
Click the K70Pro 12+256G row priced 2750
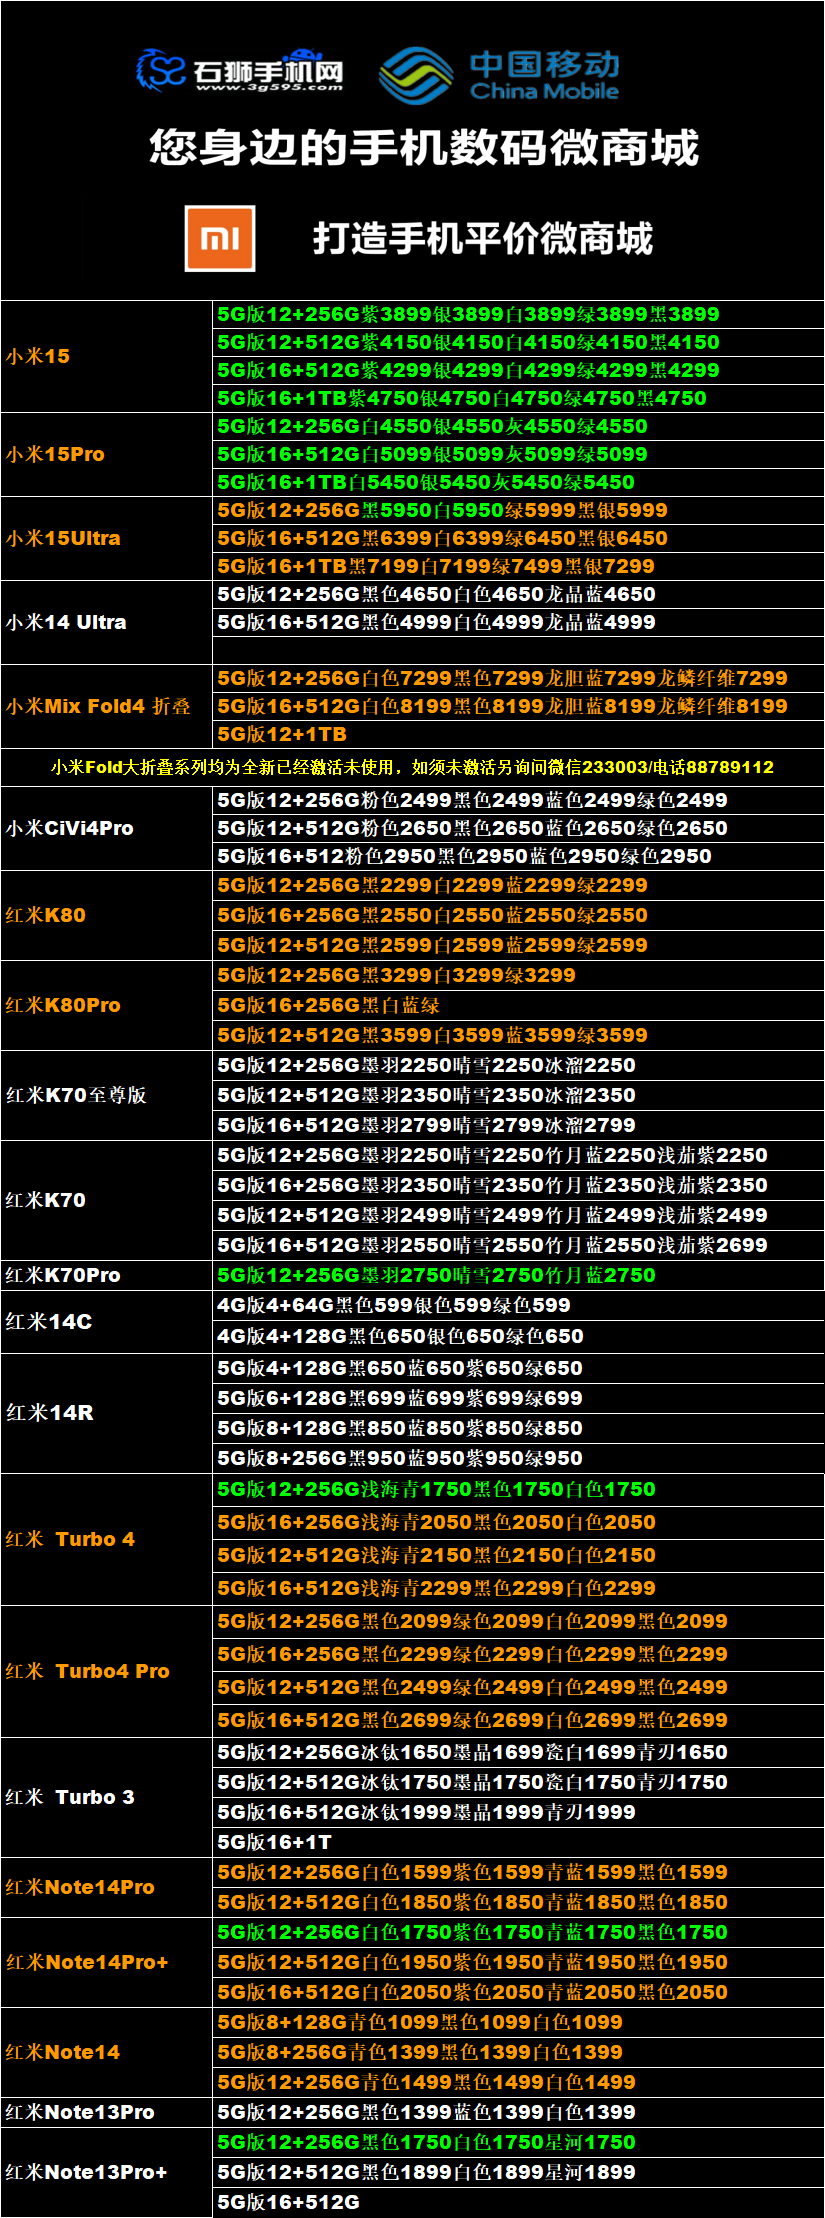point(518,1275)
